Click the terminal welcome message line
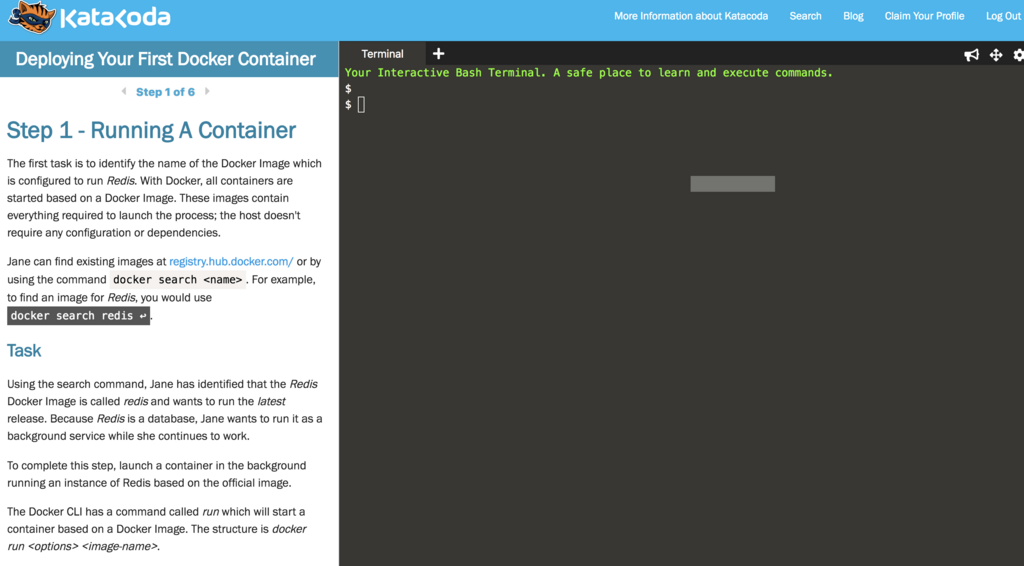 [588, 72]
